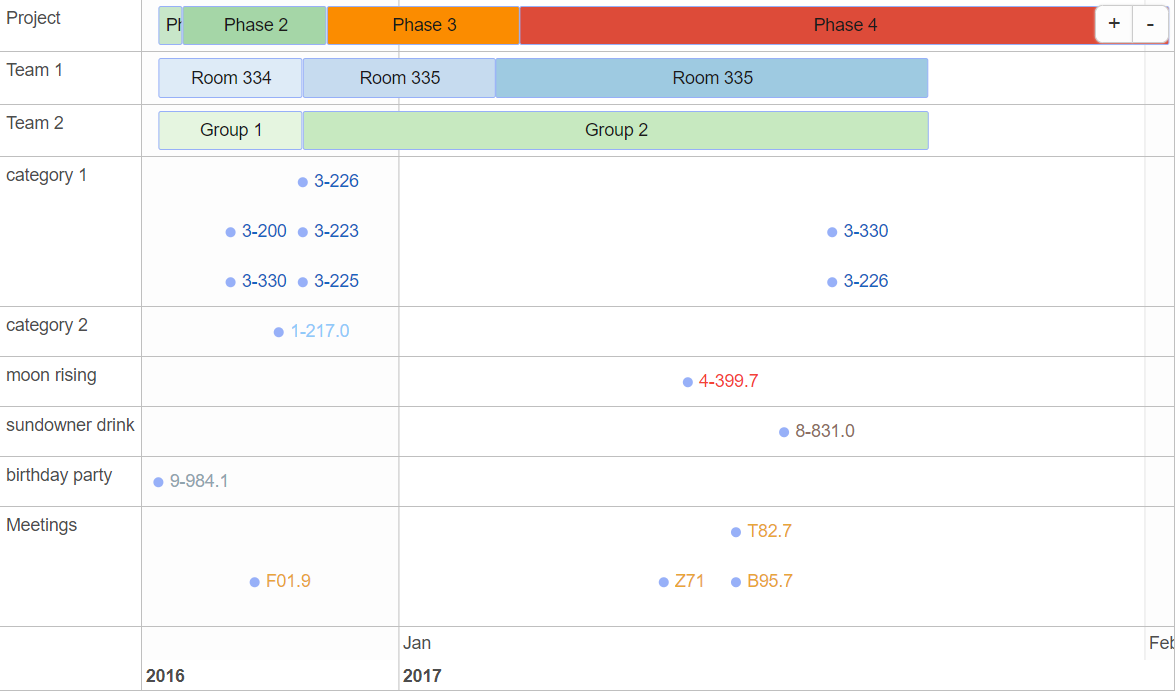Select the Group 1 block in Team 2

230,130
